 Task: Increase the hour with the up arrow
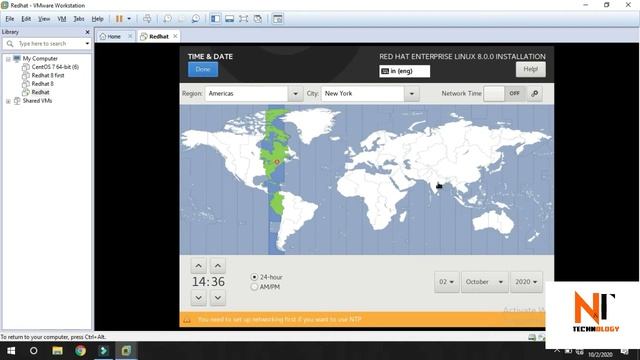click(x=198, y=266)
